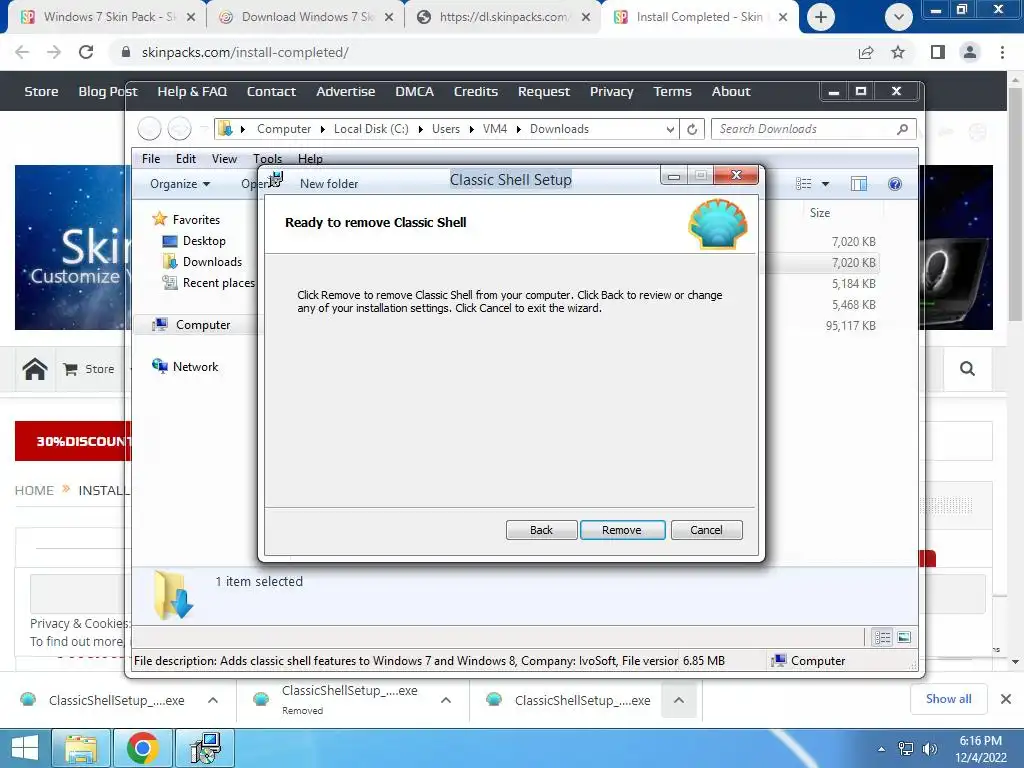Click New folder in Explorer toolbar
This screenshot has height=768, width=1024.
pyautogui.click(x=328, y=184)
